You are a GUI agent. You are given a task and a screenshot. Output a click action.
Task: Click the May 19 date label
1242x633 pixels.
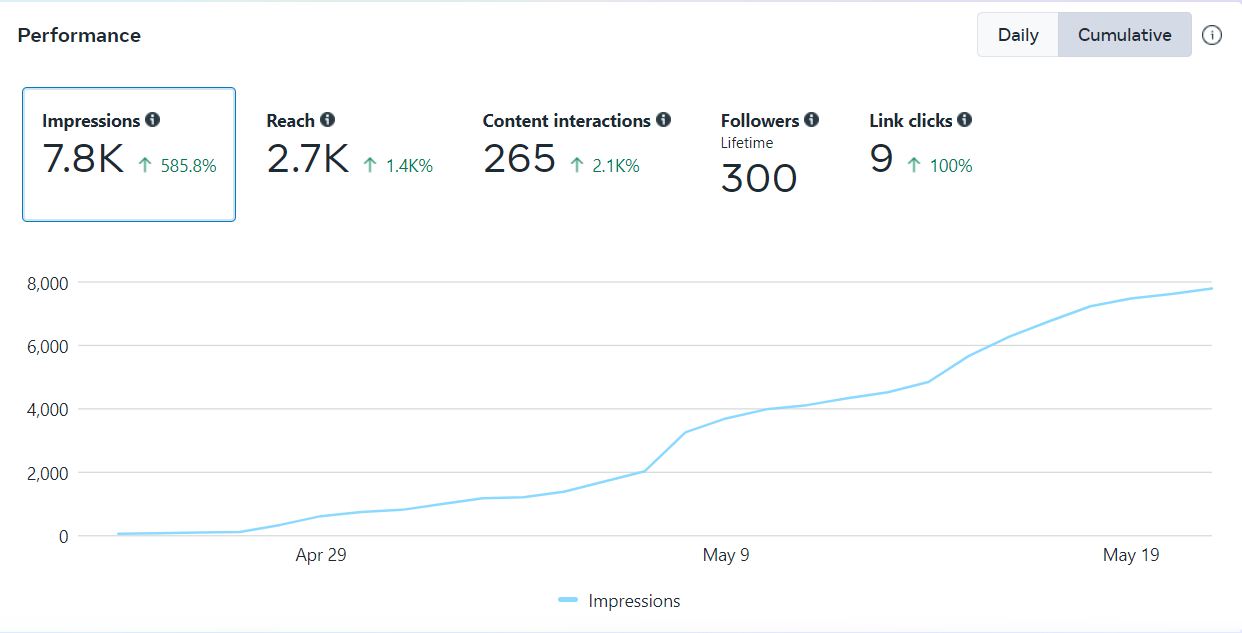(x=1131, y=555)
